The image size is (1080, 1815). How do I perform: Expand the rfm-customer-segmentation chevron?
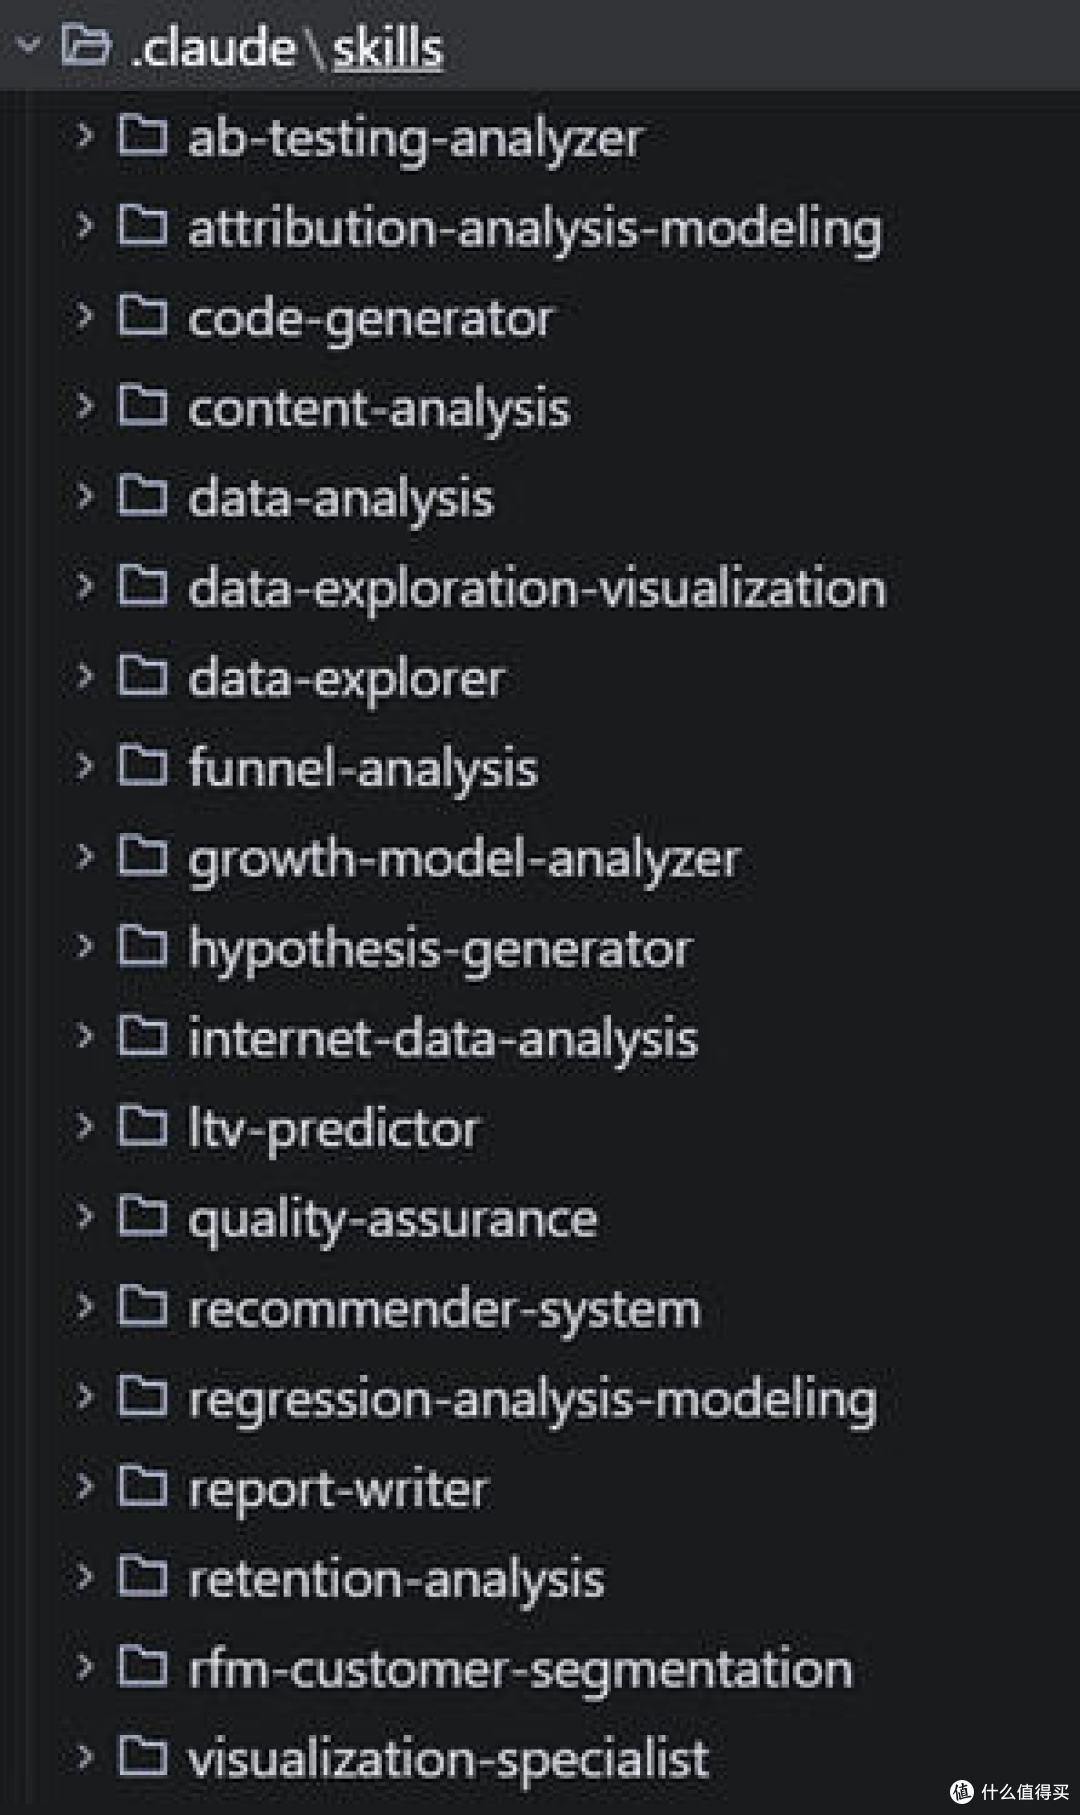pos(84,1665)
